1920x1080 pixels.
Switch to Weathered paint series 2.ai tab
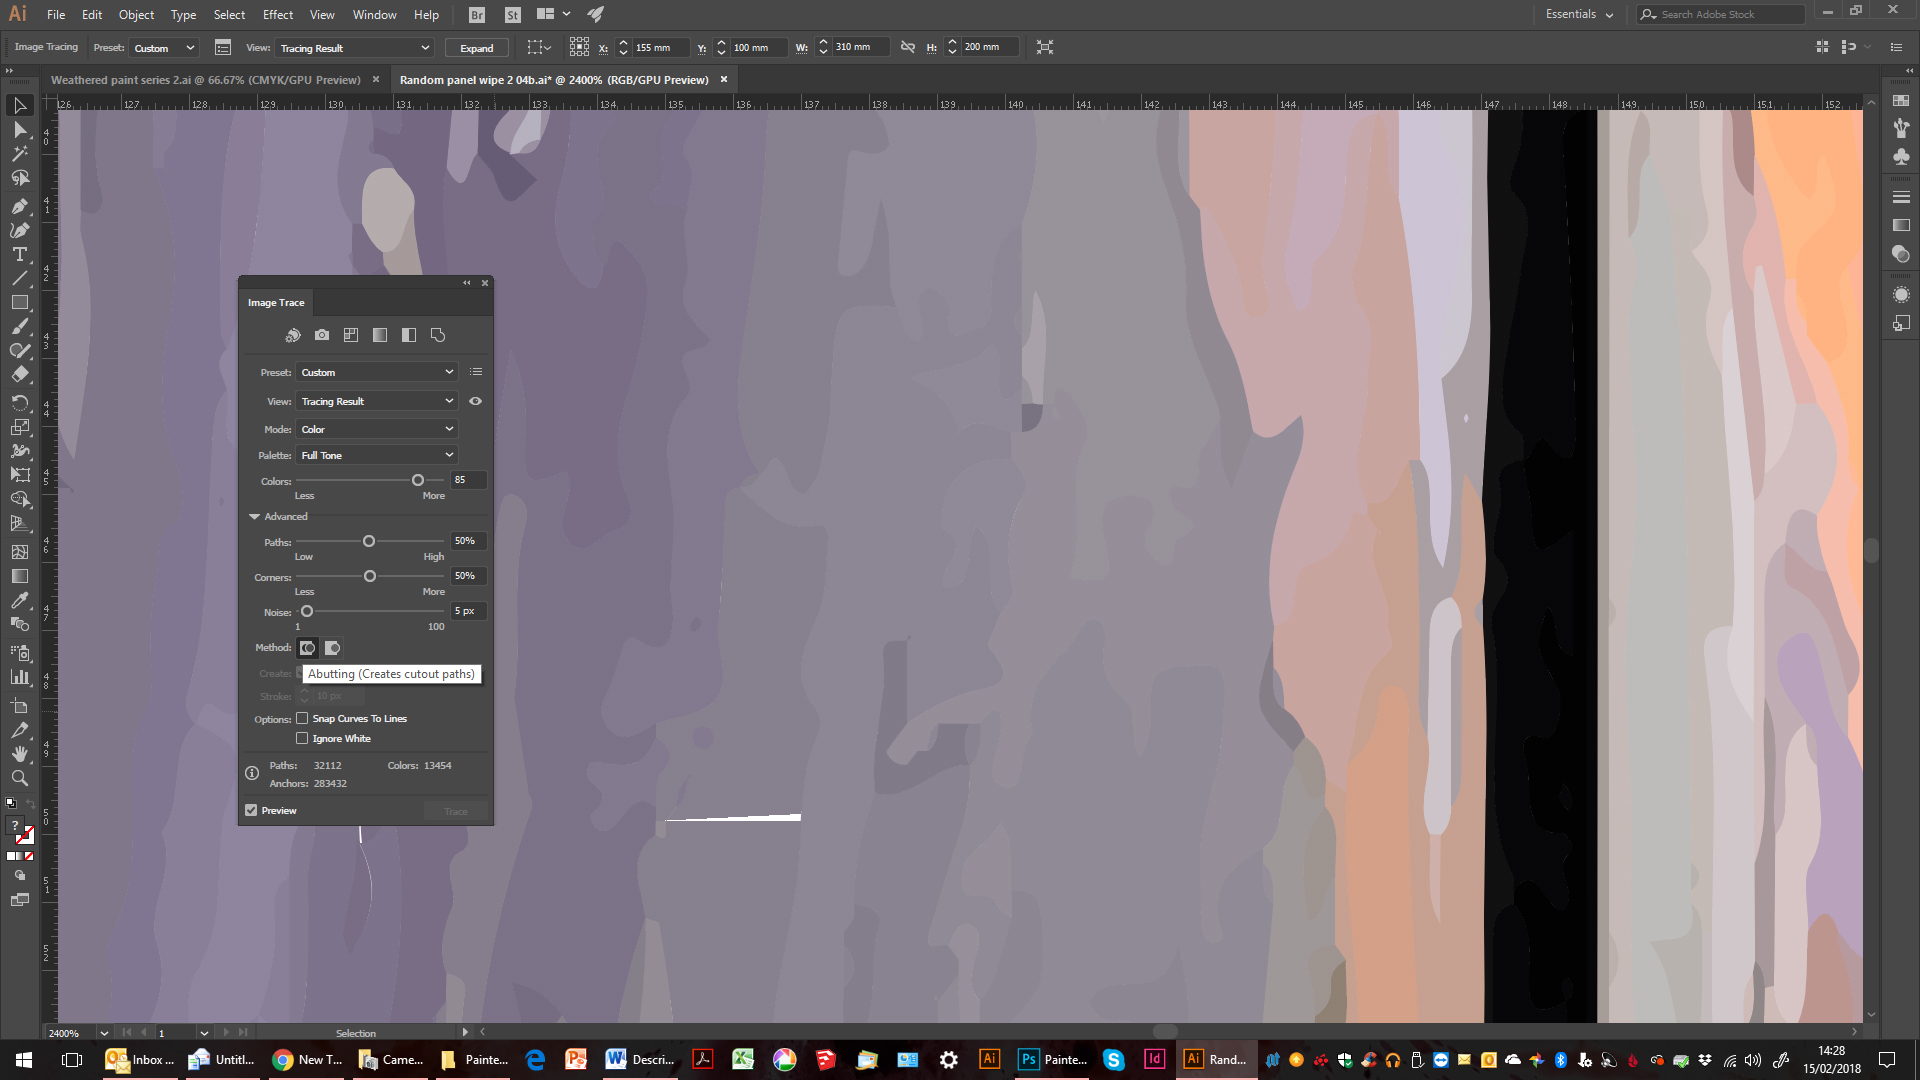206,80
